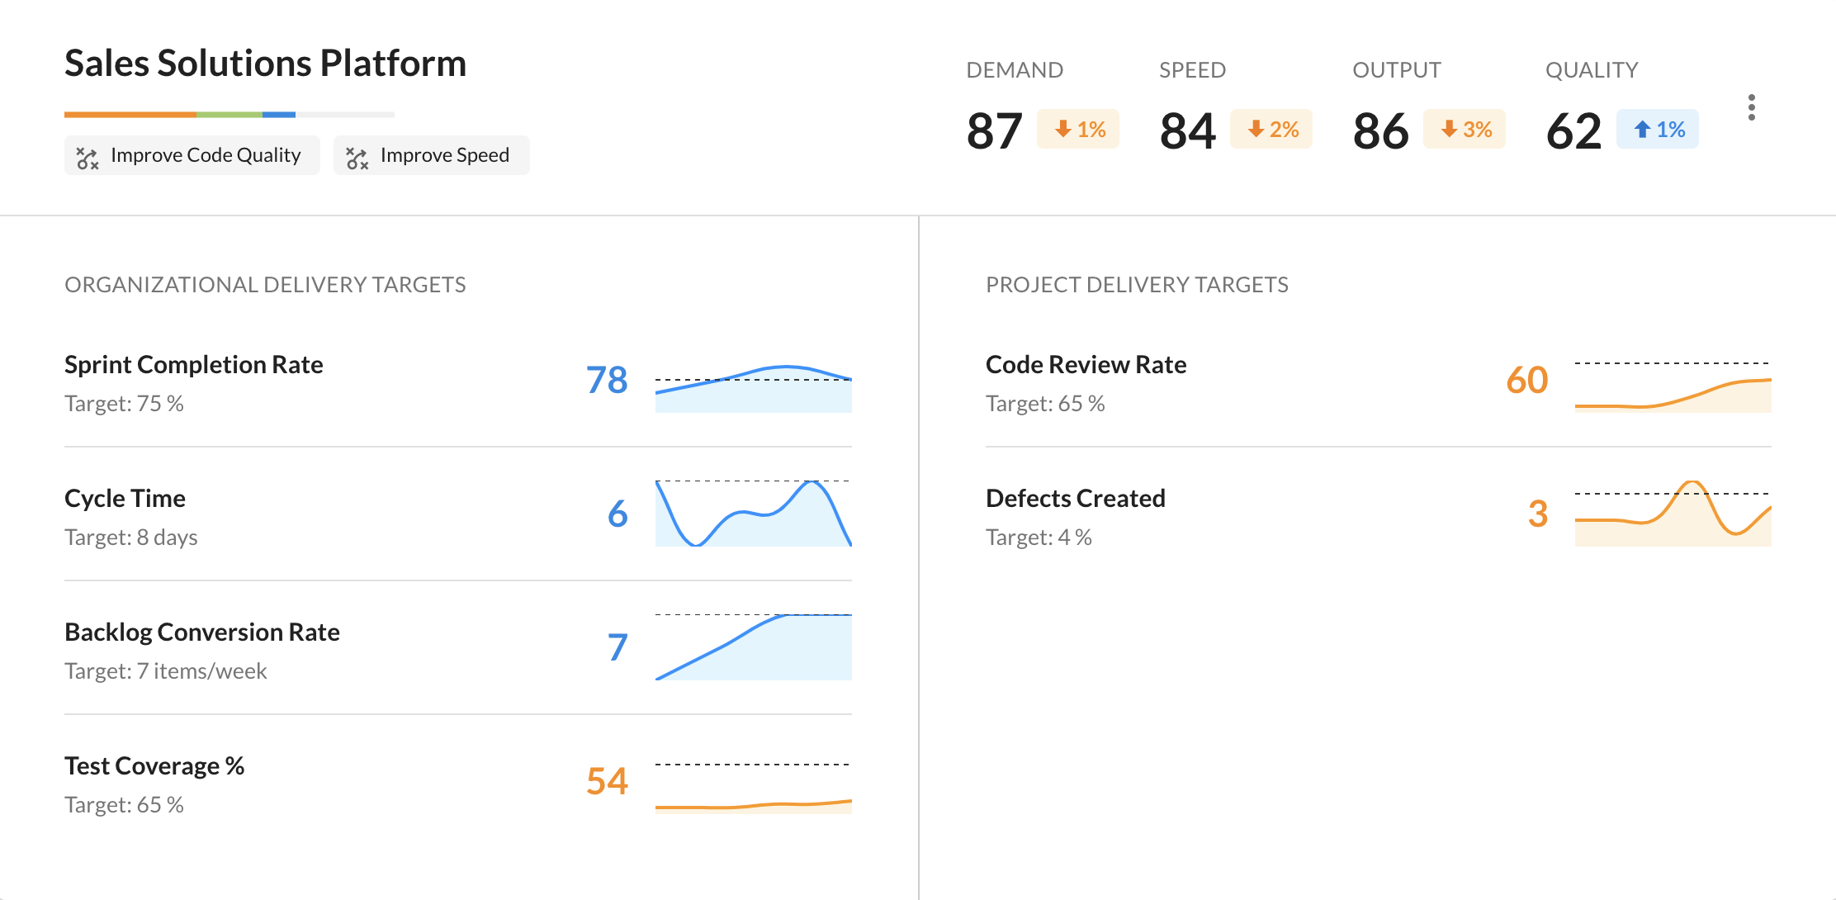Click the Demand down 1% badge
The height and width of the screenshot is (900, 1836).
pyautogui.click(x=1078, y=129)
